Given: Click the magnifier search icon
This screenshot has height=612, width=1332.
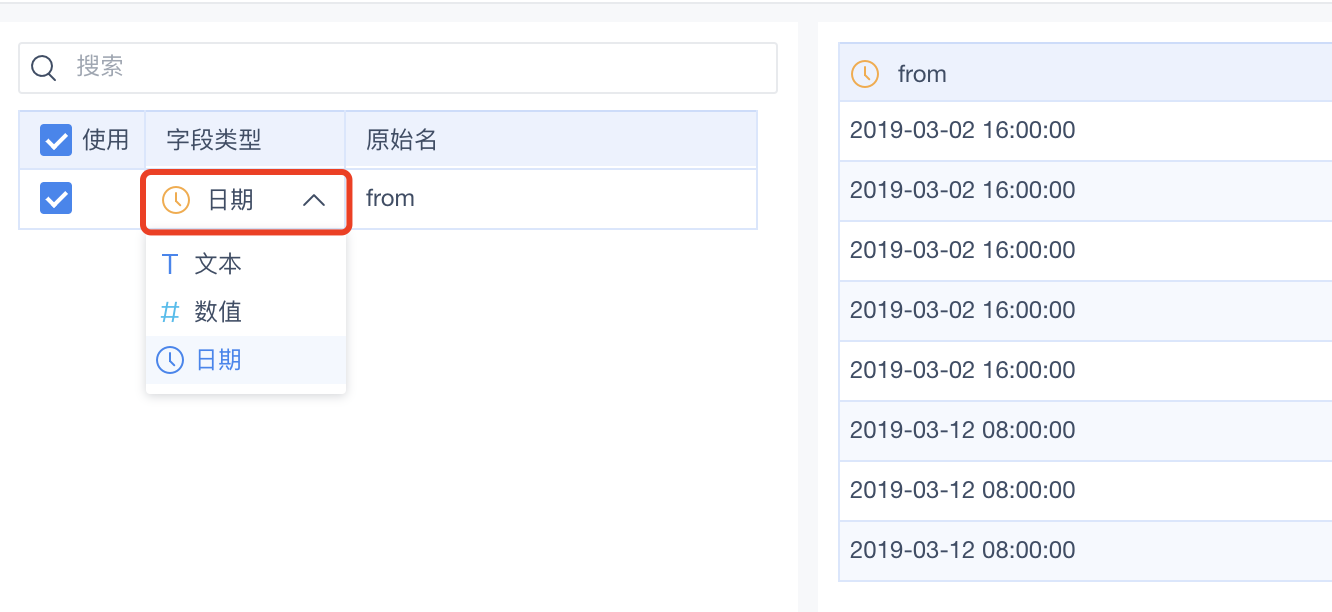Looking at the screenshot, I should (44, 68).
